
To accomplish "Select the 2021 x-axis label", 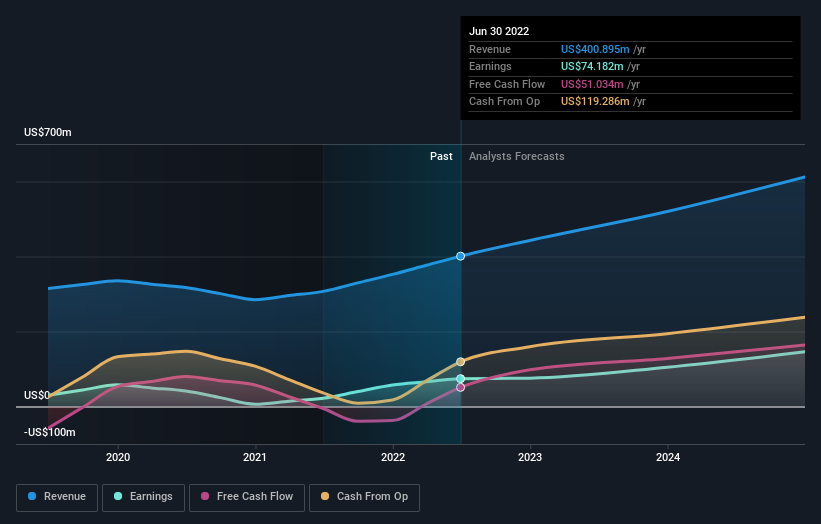I will 255,457.
